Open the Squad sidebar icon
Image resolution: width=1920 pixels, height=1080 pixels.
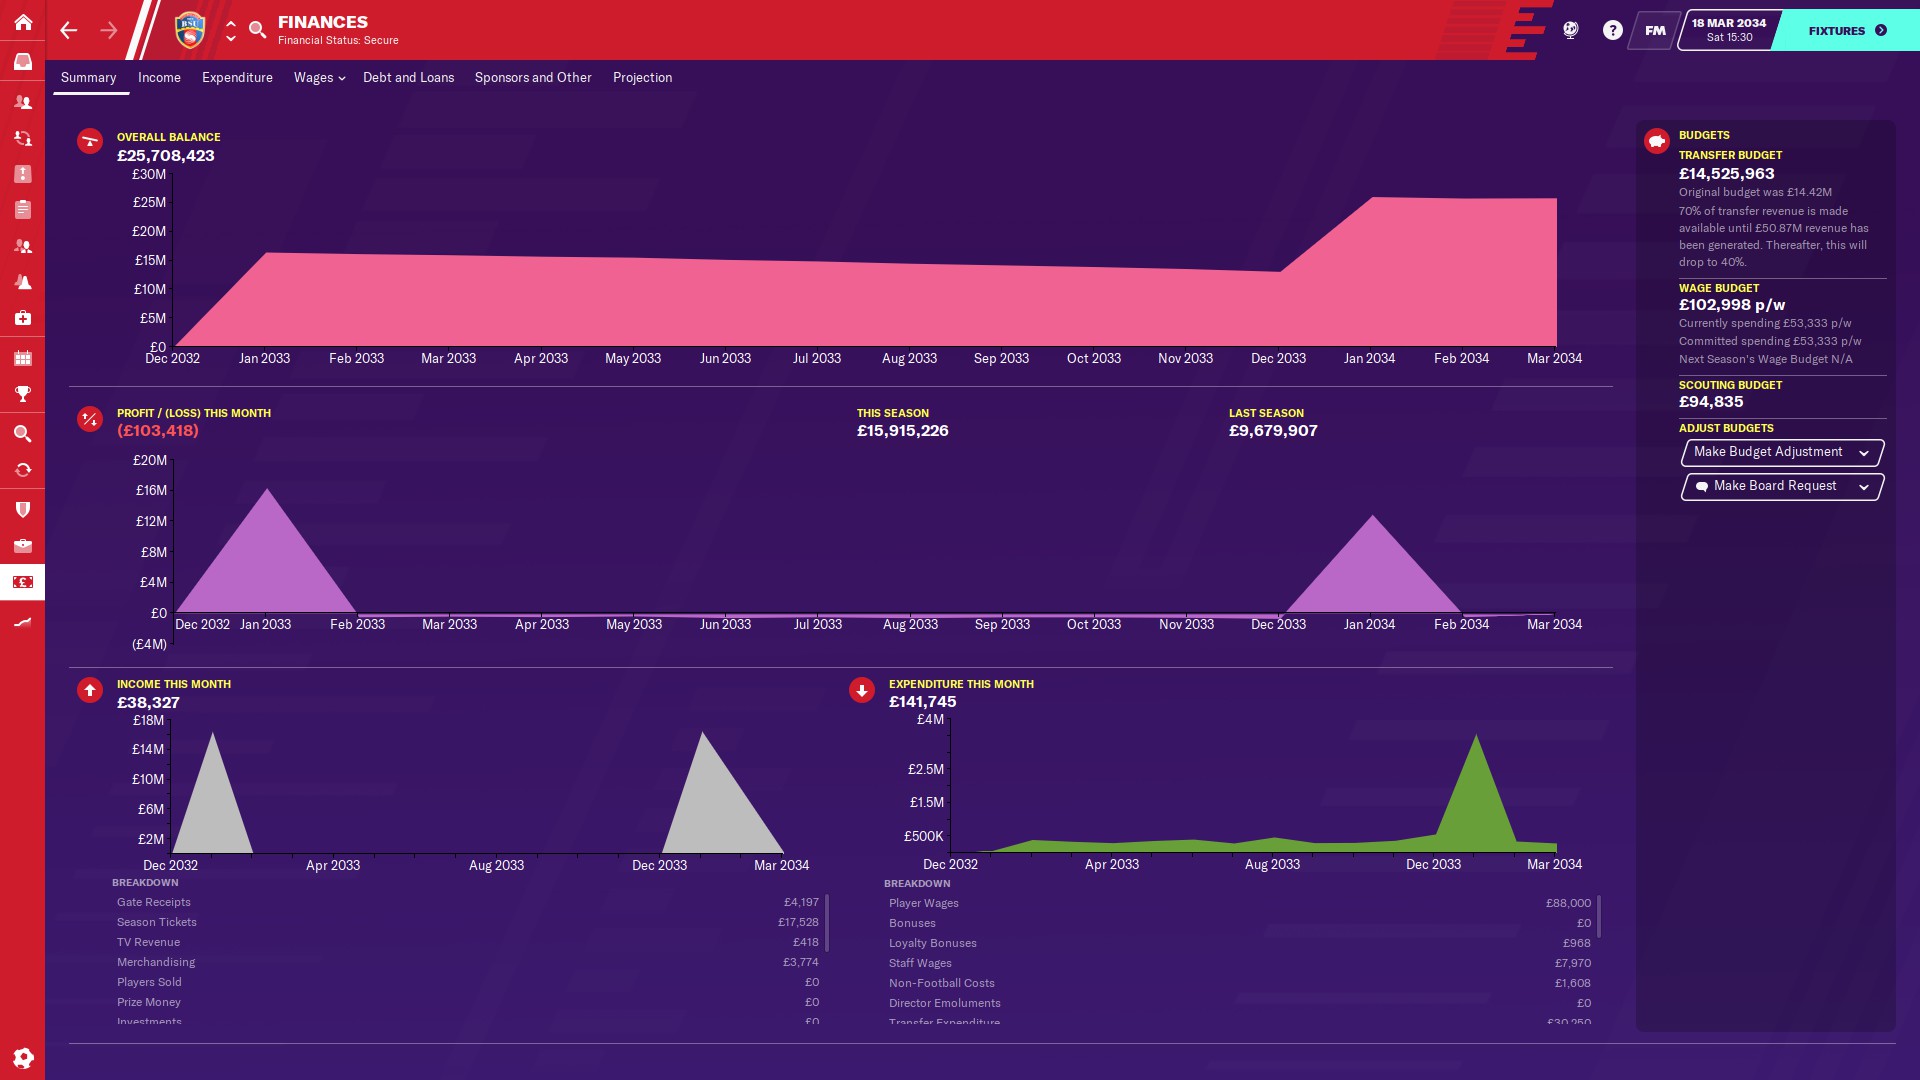[x=22, y=102]
